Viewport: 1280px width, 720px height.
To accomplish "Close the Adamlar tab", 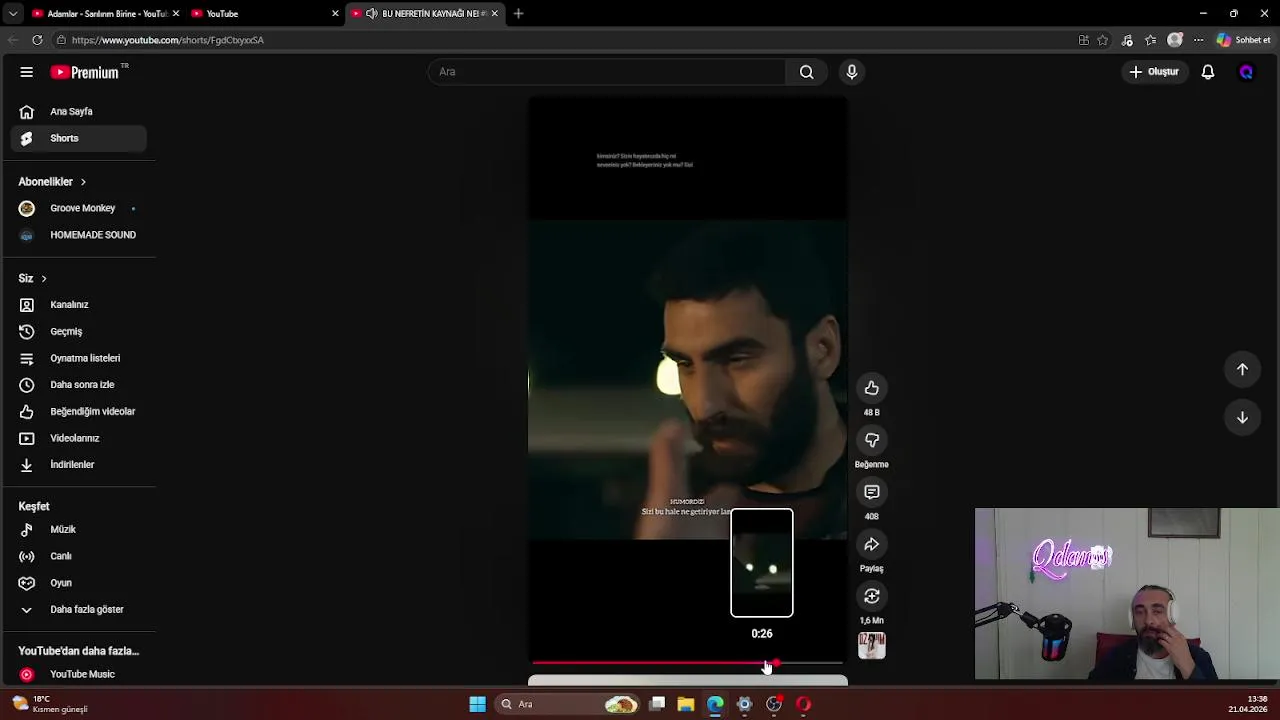I will click(x=176, y=14).
